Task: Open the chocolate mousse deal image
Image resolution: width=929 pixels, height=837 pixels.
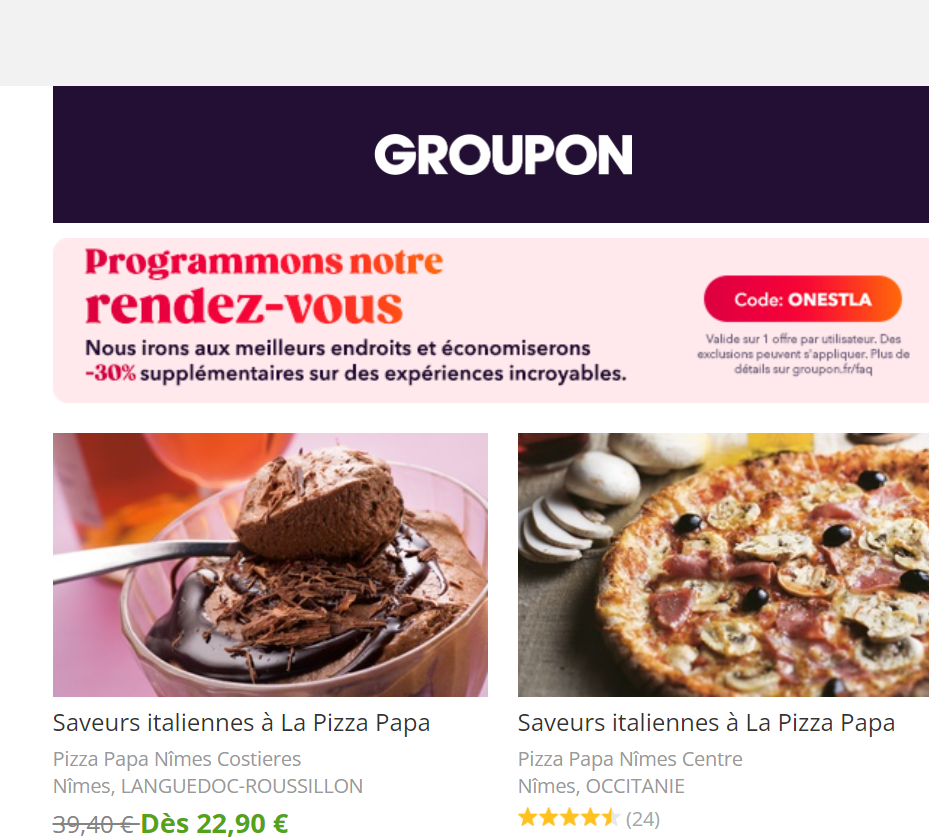Action: 270,565
